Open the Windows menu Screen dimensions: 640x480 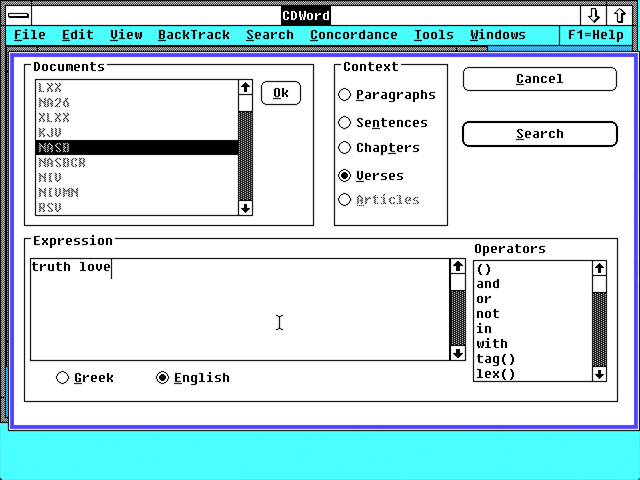pyautogui.click(x=498, y=35)
